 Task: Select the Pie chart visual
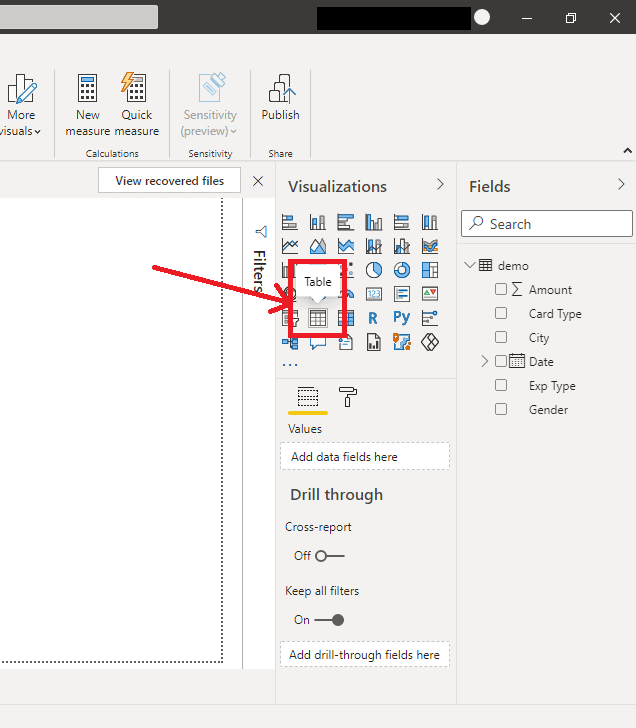(374, 270)
